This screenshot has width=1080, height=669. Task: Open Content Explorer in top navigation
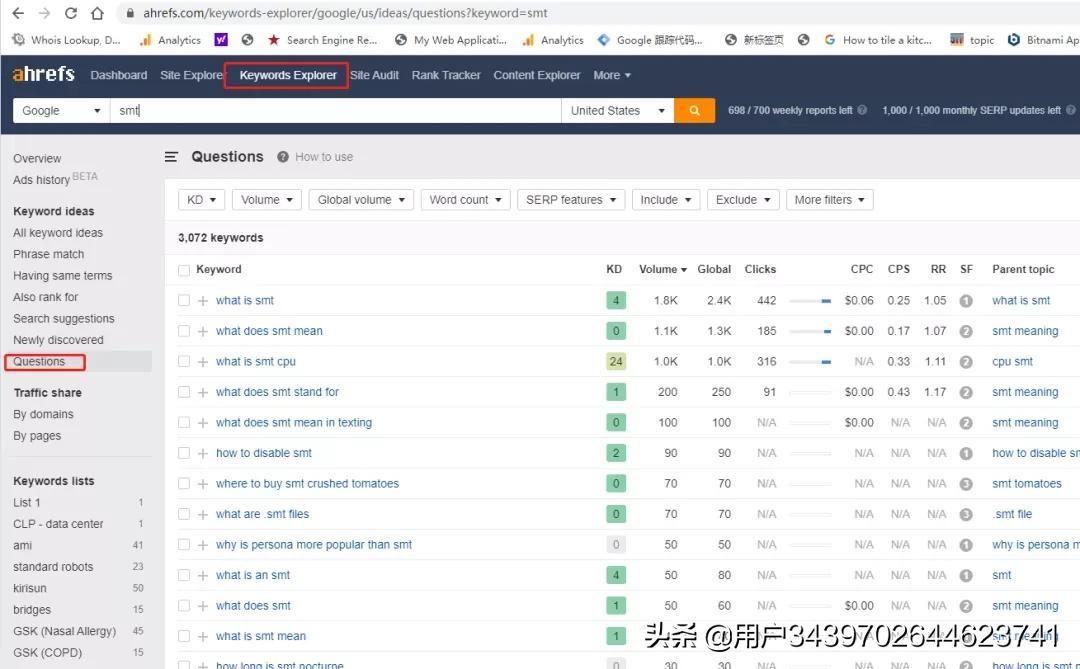[x=537, y=75]
